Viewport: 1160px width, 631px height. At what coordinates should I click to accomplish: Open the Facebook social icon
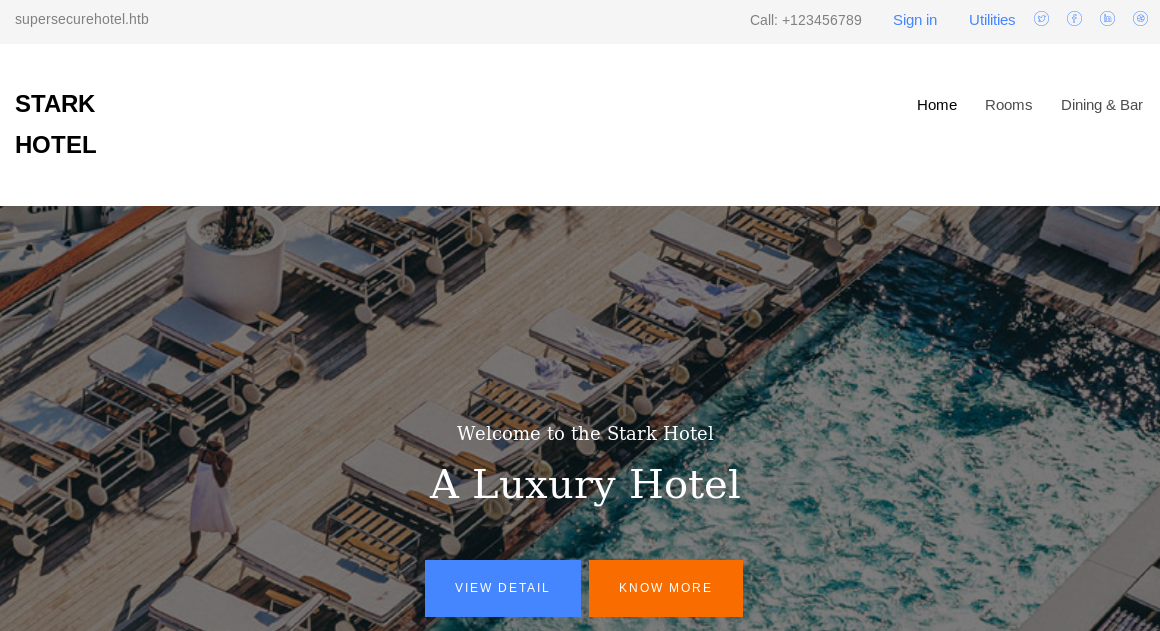(1074, 19)
